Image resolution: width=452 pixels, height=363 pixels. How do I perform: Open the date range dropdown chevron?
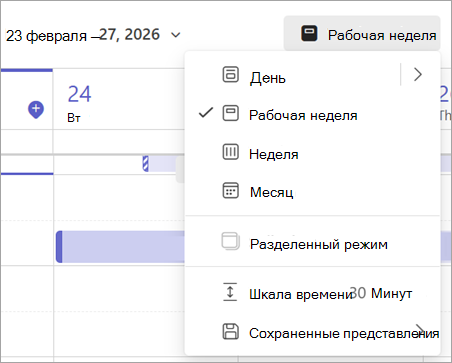coord(175,35)
